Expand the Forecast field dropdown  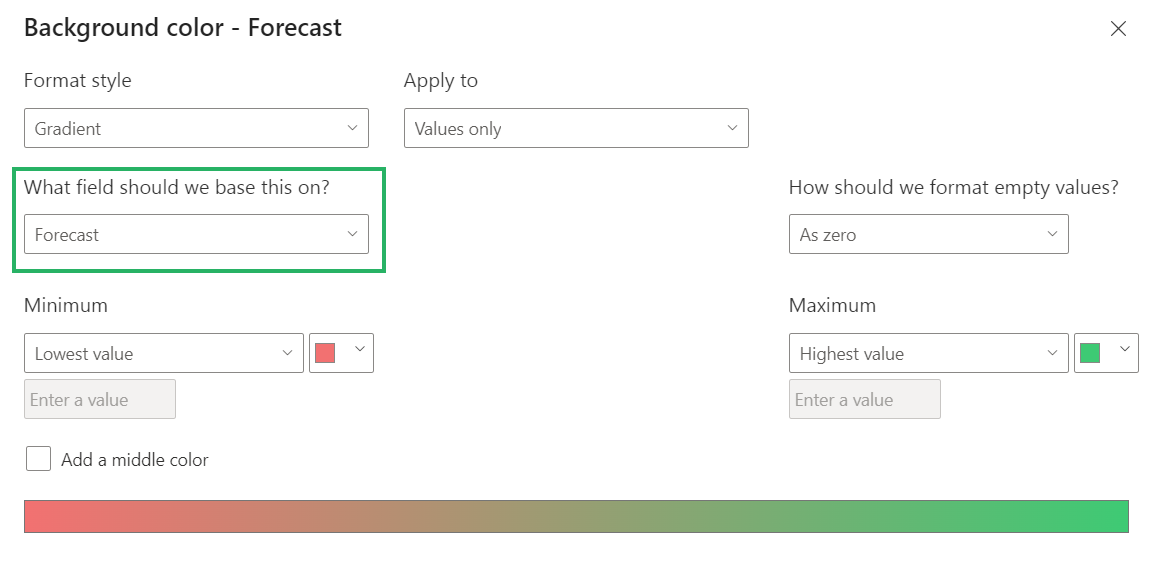click(x=196, y=234)
